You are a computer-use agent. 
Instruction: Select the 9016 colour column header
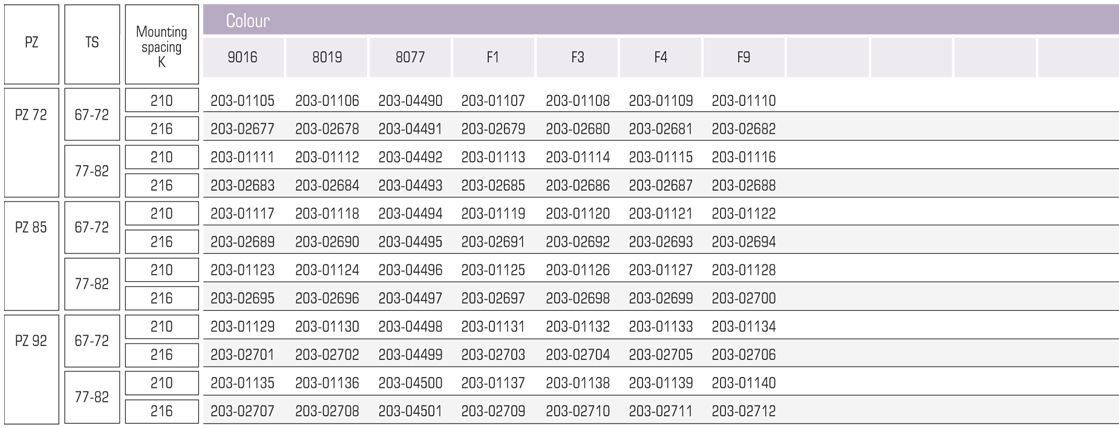point(243,57)
